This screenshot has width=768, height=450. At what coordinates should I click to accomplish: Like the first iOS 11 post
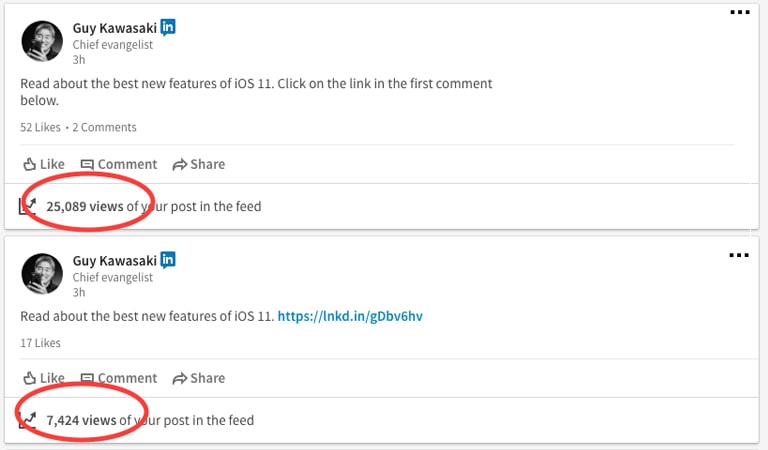point(44,165)
